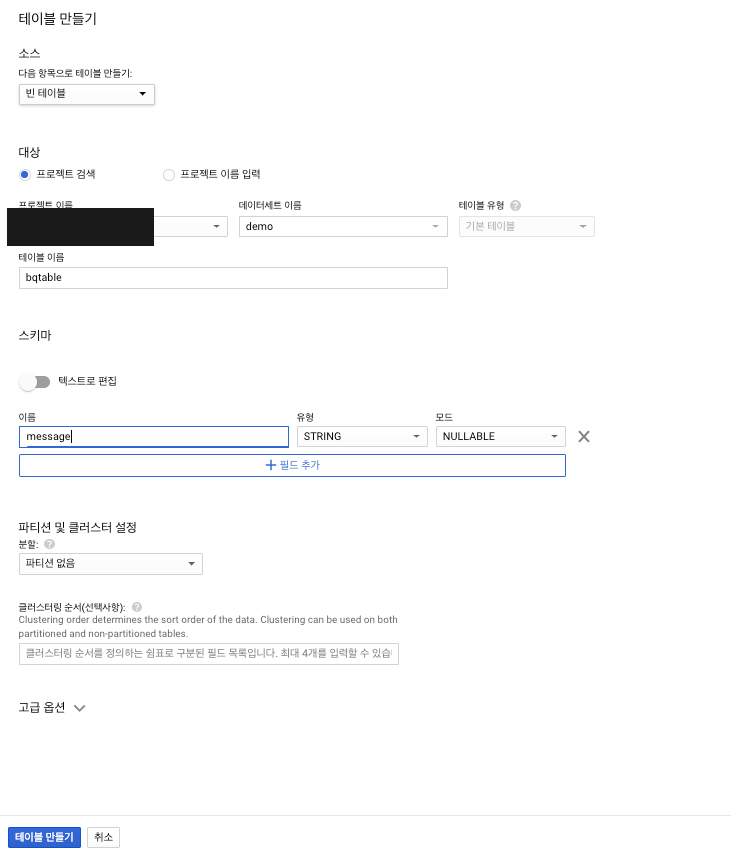Open the field type dropdown showing STRING
Image resolution: width=731 pixels, height=851 pixels.
(362, 436)
